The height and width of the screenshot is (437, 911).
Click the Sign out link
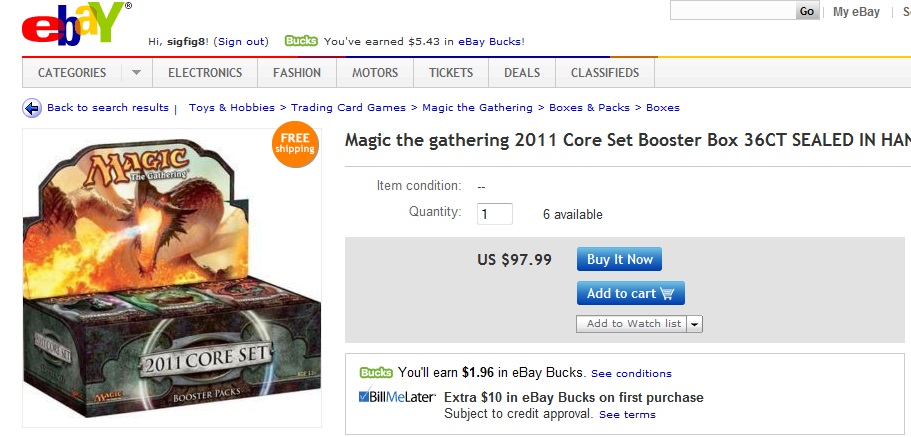(x=242, y=41)
